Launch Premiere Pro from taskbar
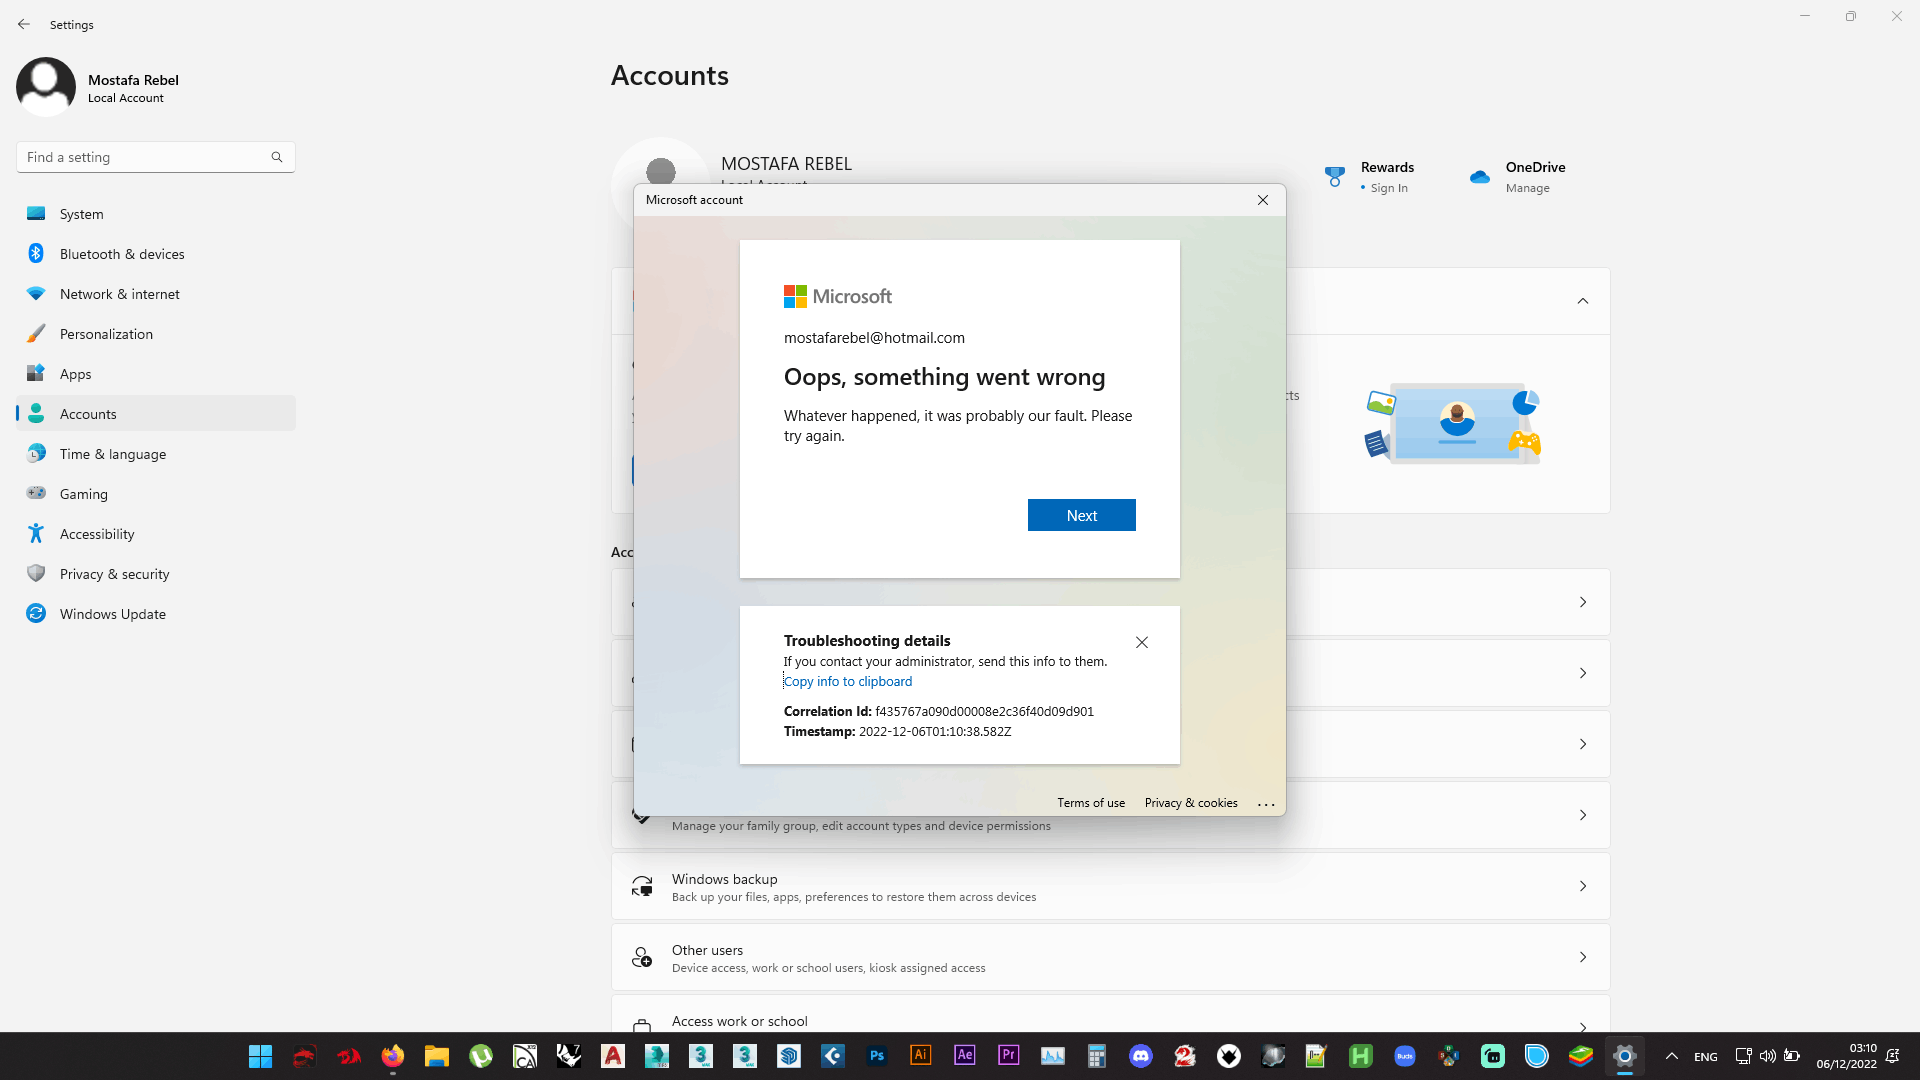Image resolution: width=1920 pixels, height=1080 pixels. point(1009,1056)
